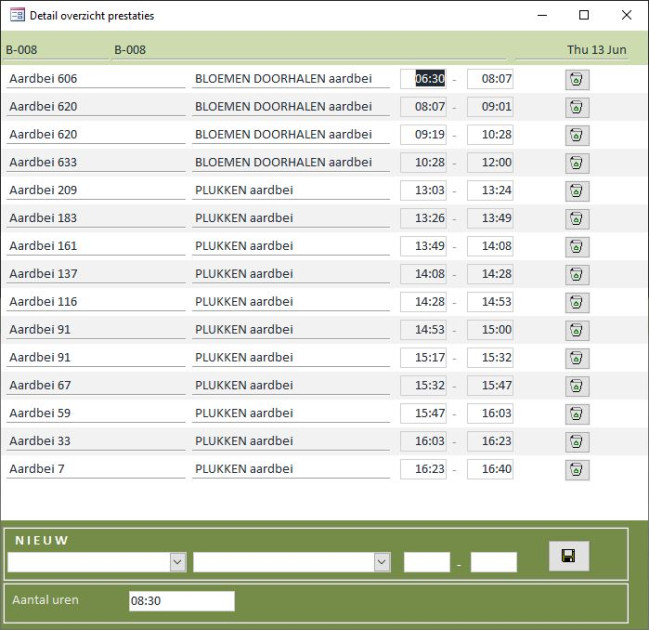Close the Detail overzicht prestaties window
Viewport: 649px width, 630px height.
click(x=626, y=15)
